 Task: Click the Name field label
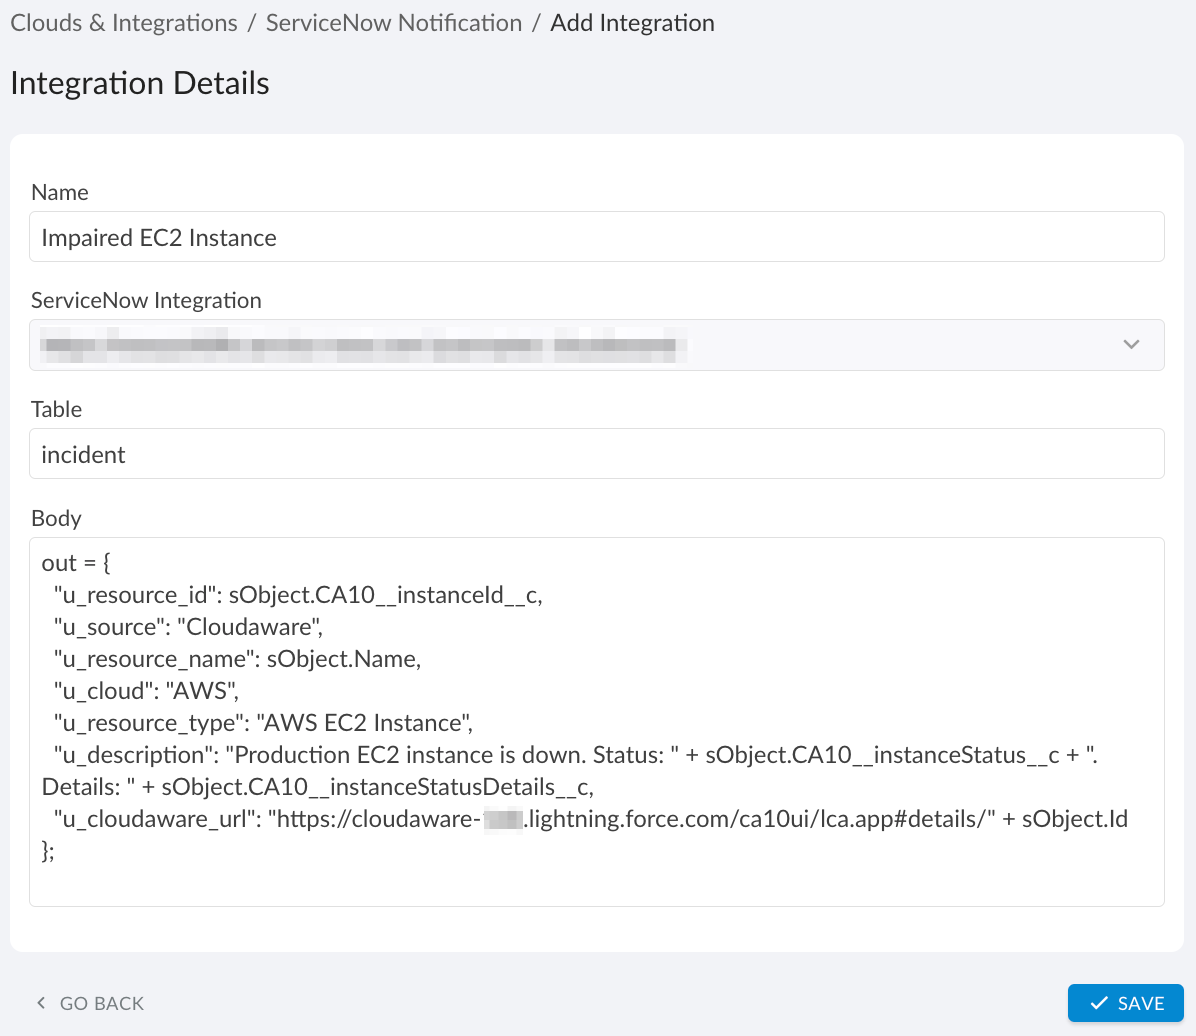point(59,192)
